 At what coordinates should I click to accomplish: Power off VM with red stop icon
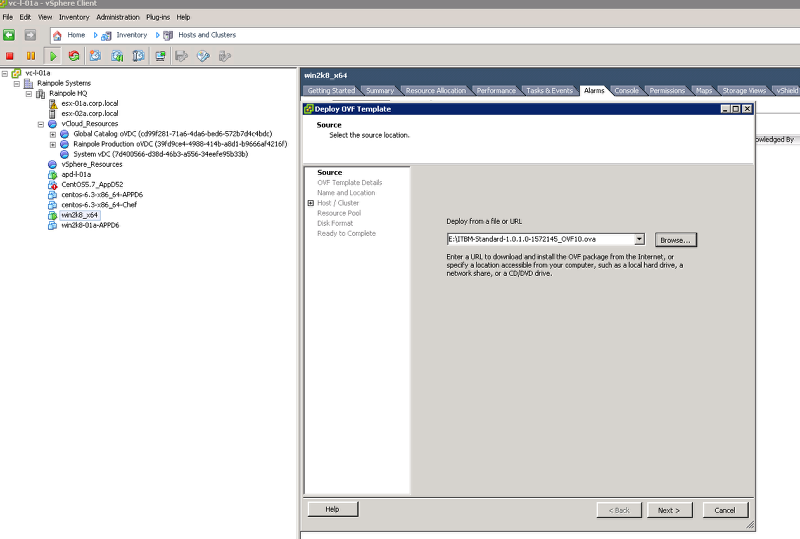(10, 56)
